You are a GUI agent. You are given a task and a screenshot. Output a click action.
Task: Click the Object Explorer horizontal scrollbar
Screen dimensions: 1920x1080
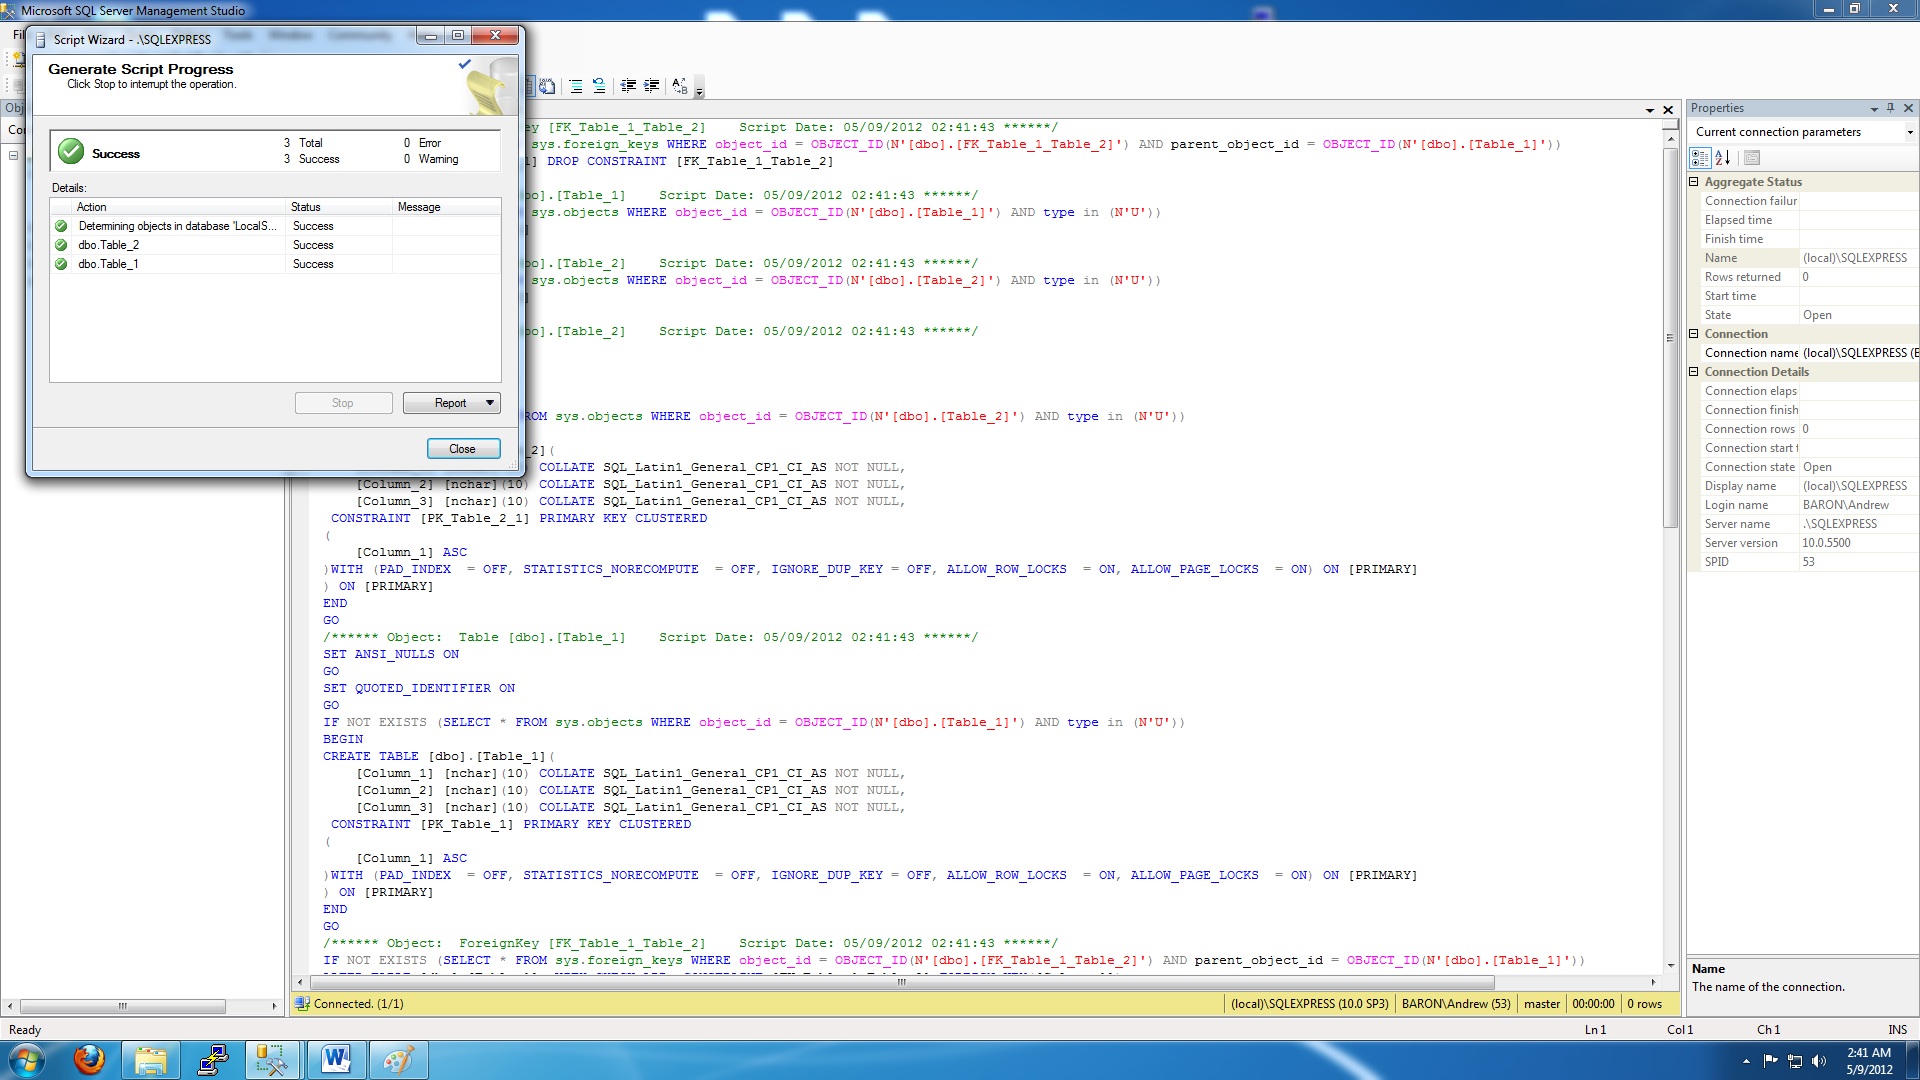pos(123,1006)
